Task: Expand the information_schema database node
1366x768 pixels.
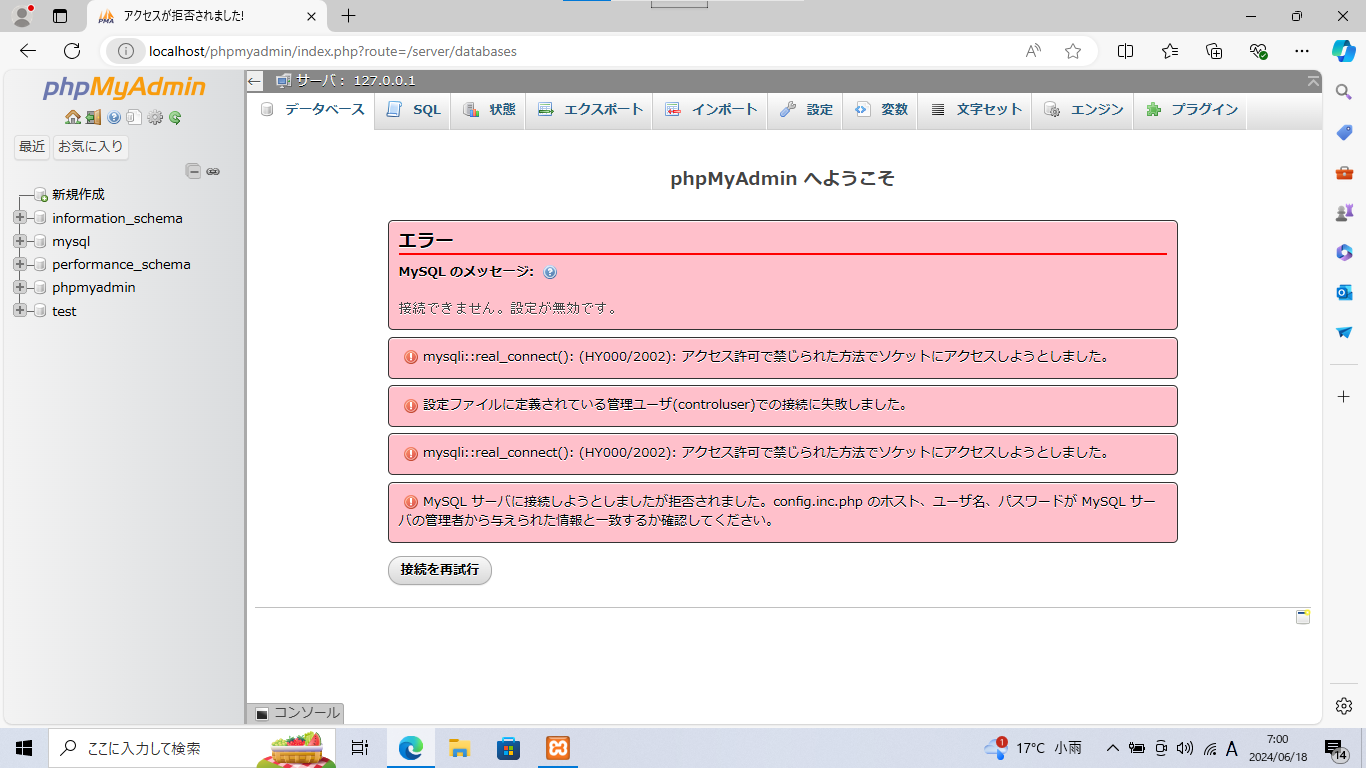Action: tap(20, 218)
